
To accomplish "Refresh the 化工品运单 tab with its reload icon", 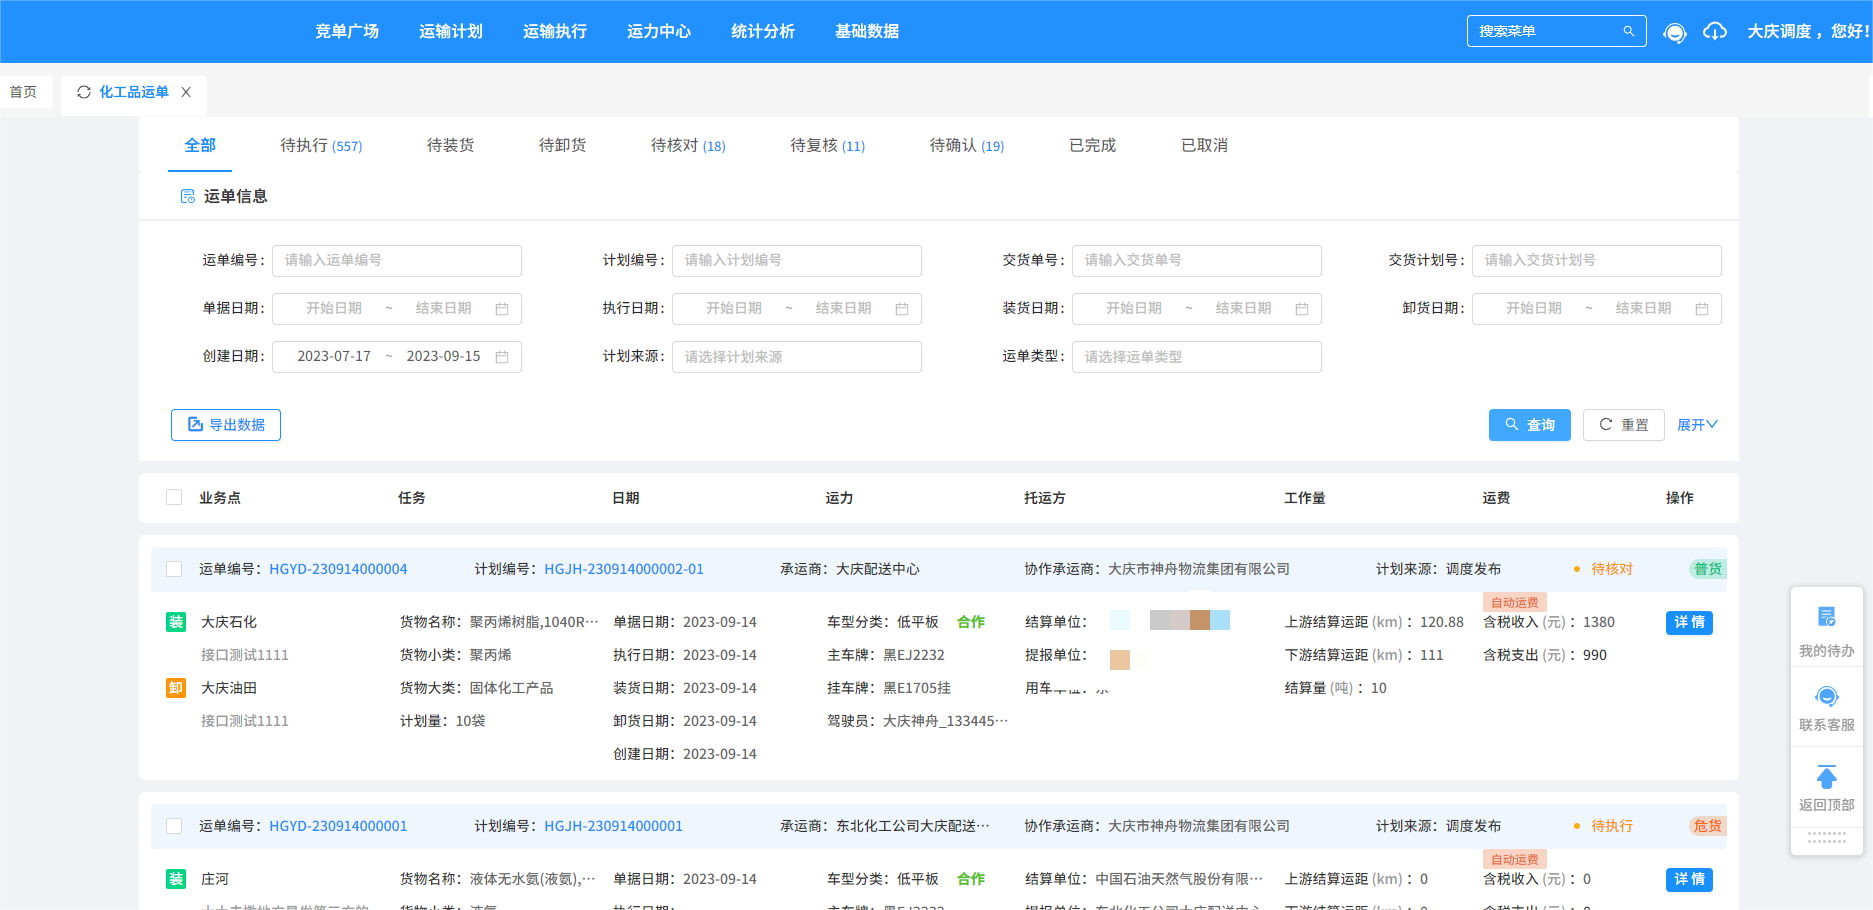I will point(84,92).
